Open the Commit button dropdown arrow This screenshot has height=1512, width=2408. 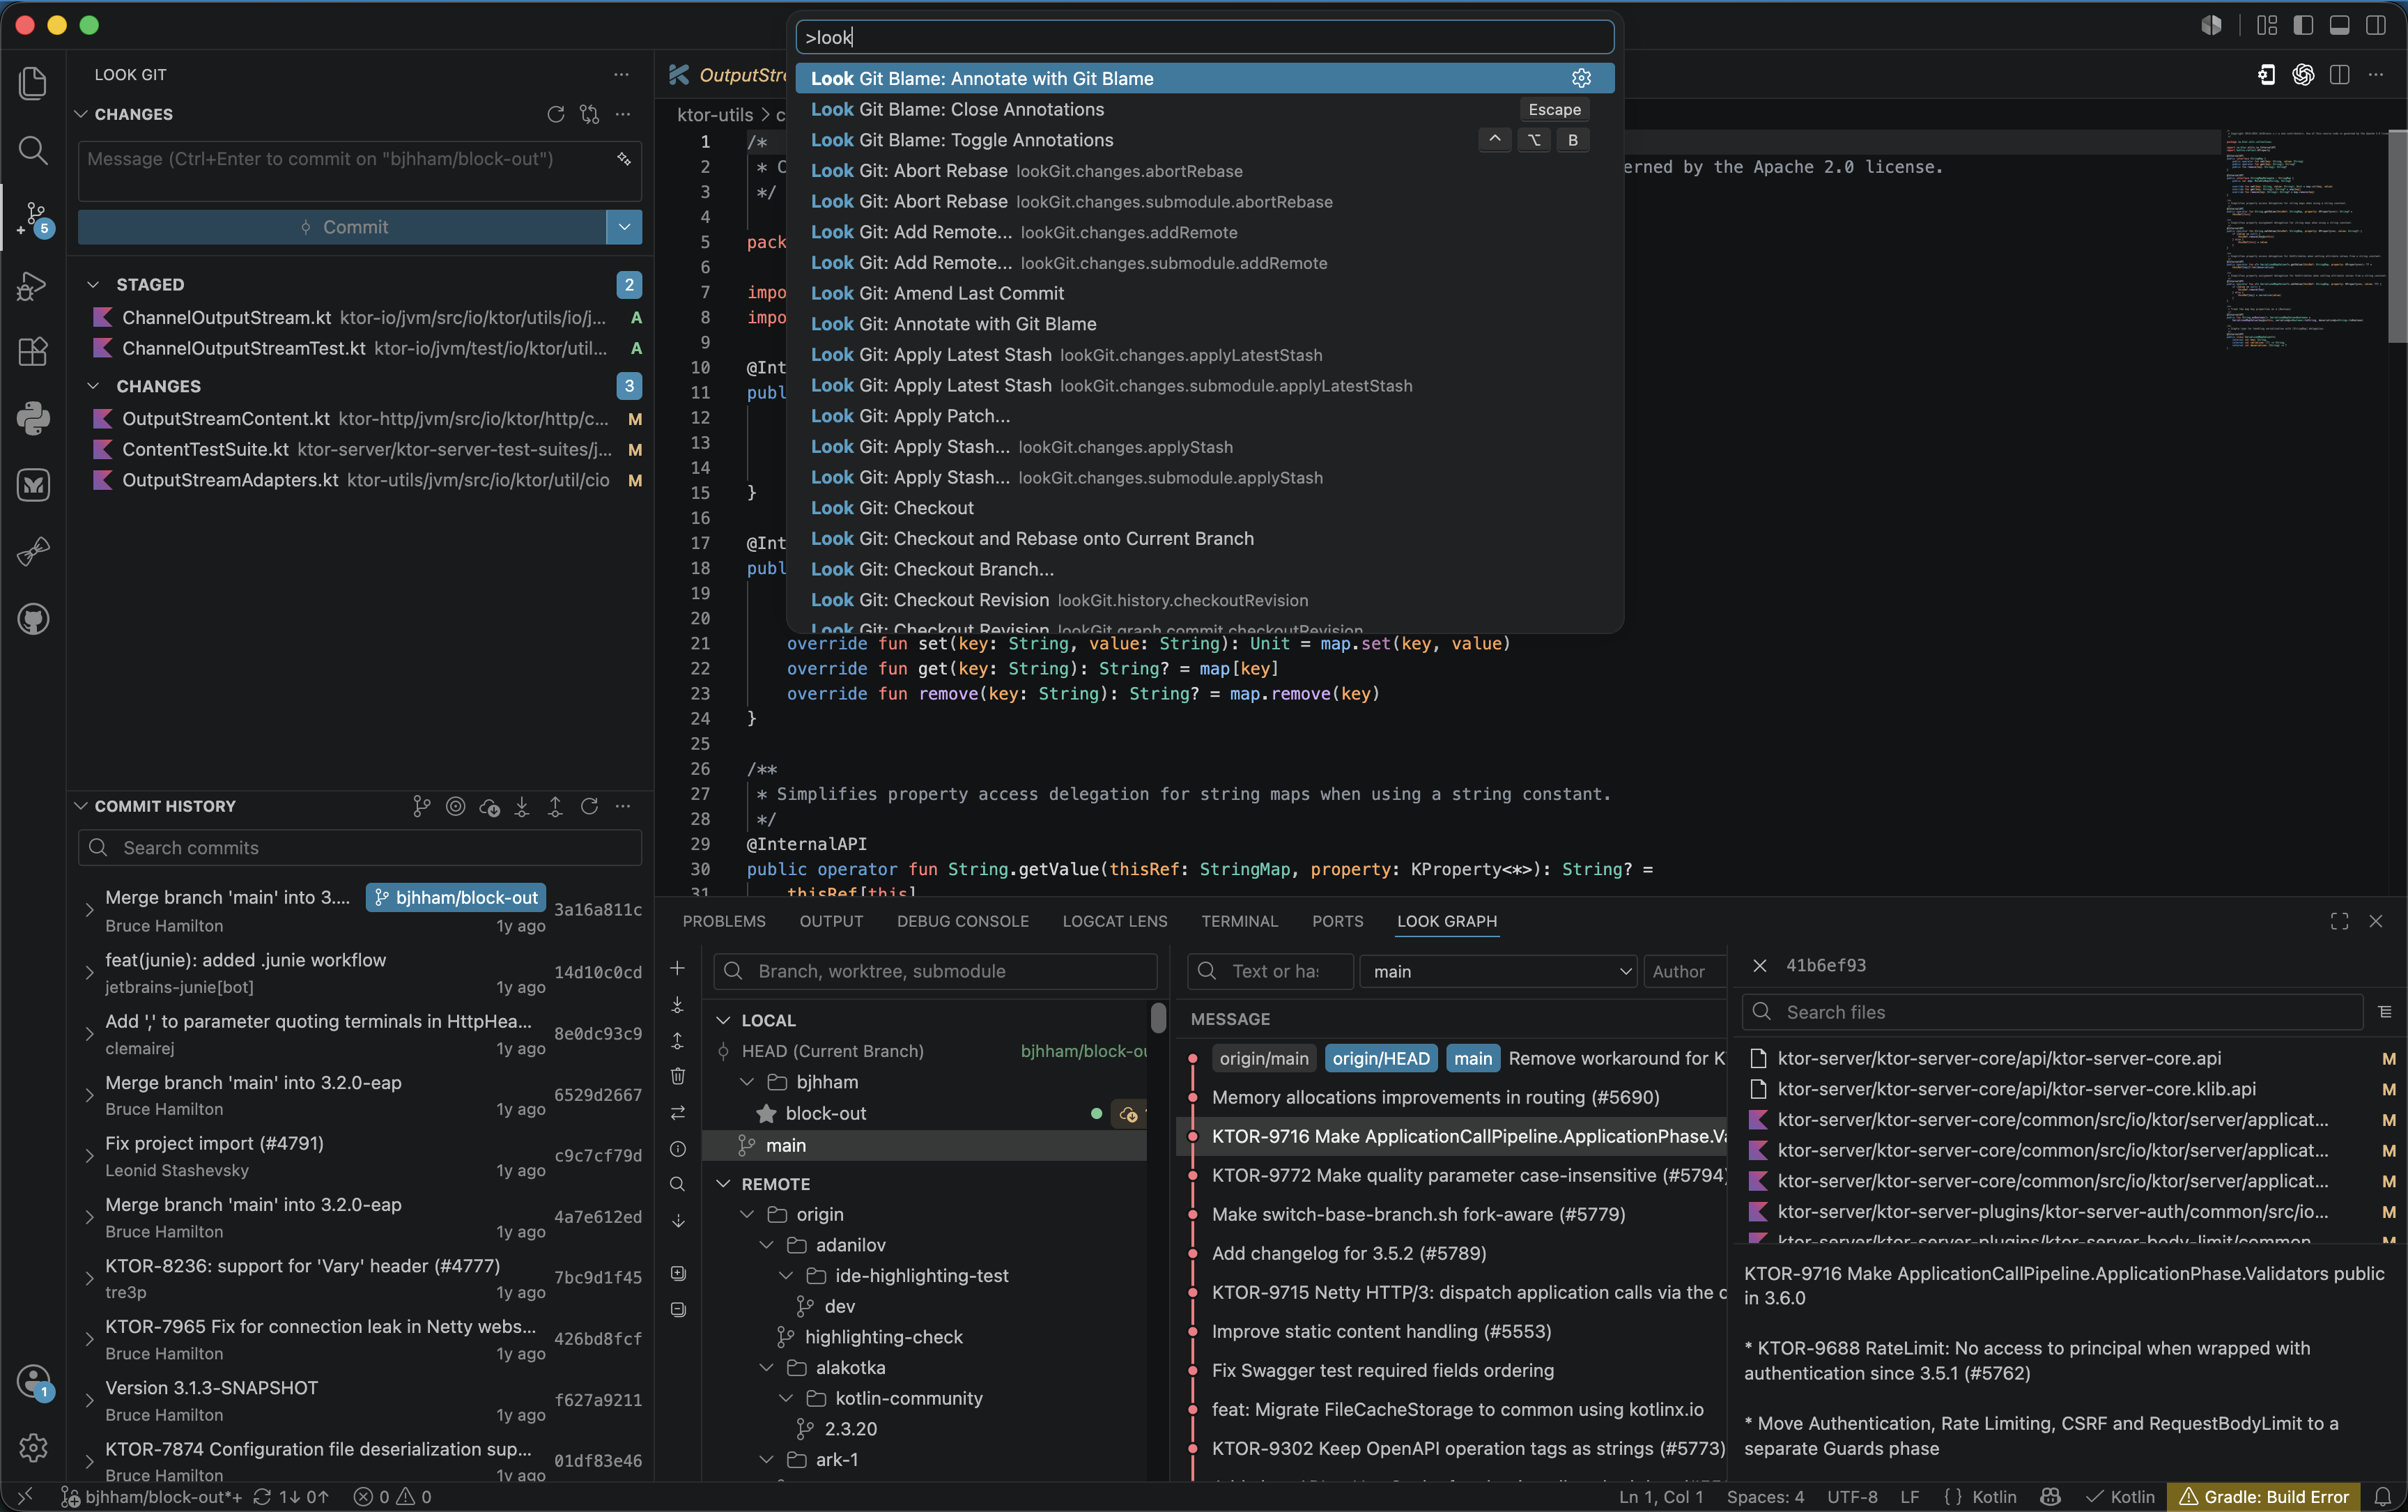(624, 227)
